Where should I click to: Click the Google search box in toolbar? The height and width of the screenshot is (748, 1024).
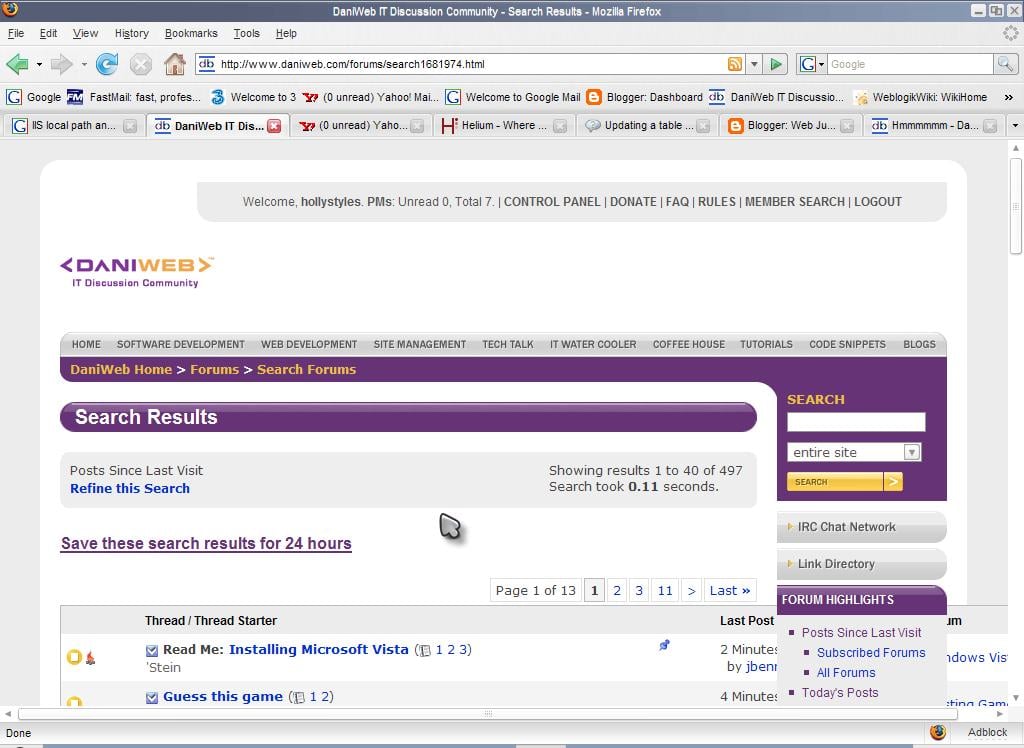pyautogui.click(x=910, y=64)
